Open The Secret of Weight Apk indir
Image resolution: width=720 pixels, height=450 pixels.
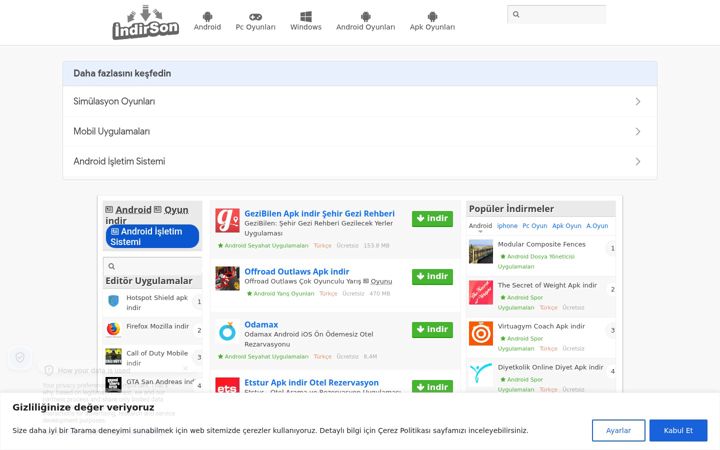[547, 285]
